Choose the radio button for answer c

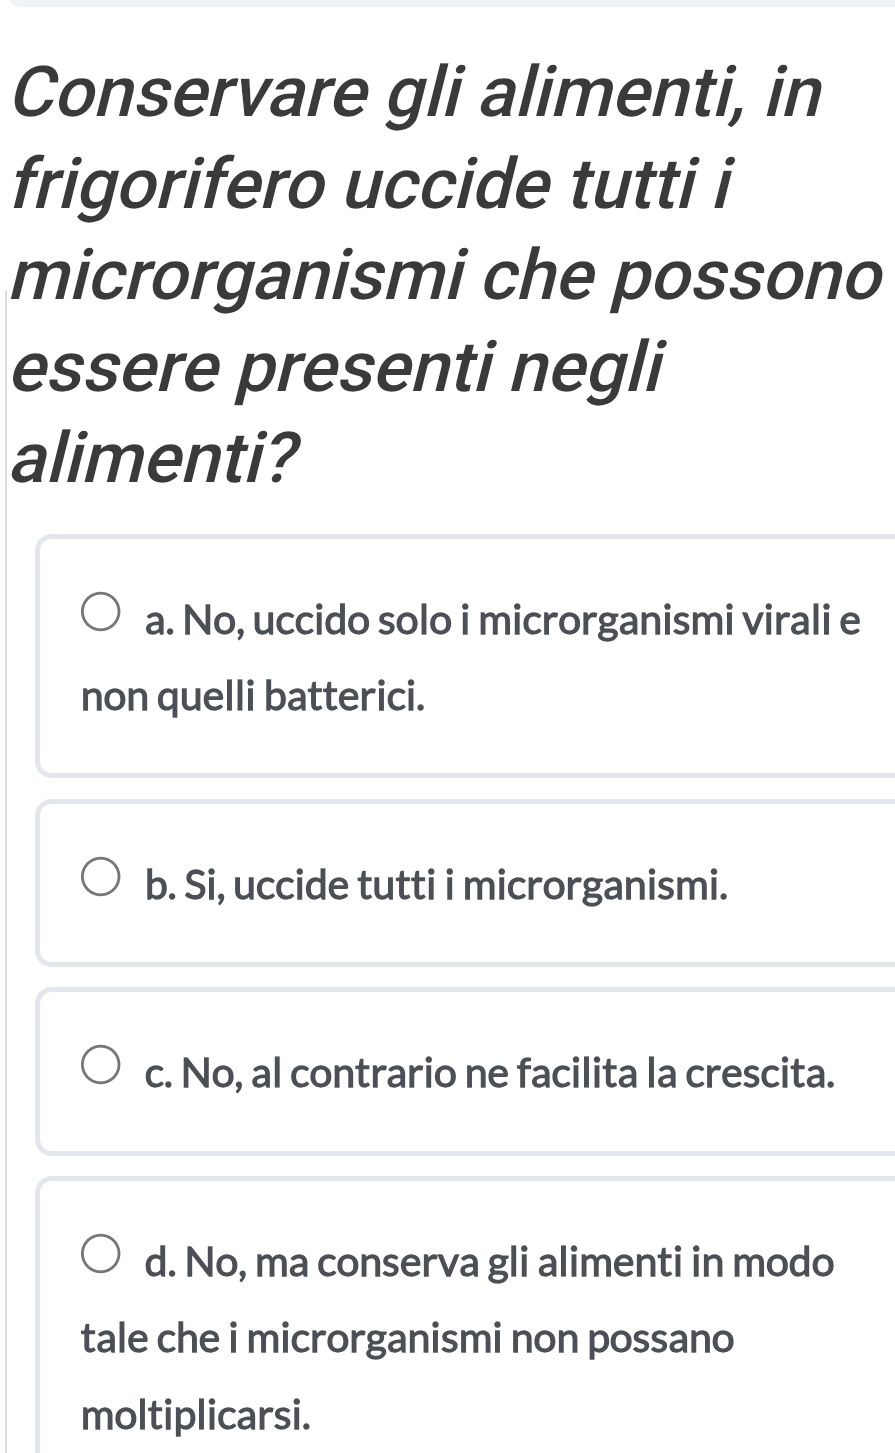pyautogui.click(x=101, y=1072)
